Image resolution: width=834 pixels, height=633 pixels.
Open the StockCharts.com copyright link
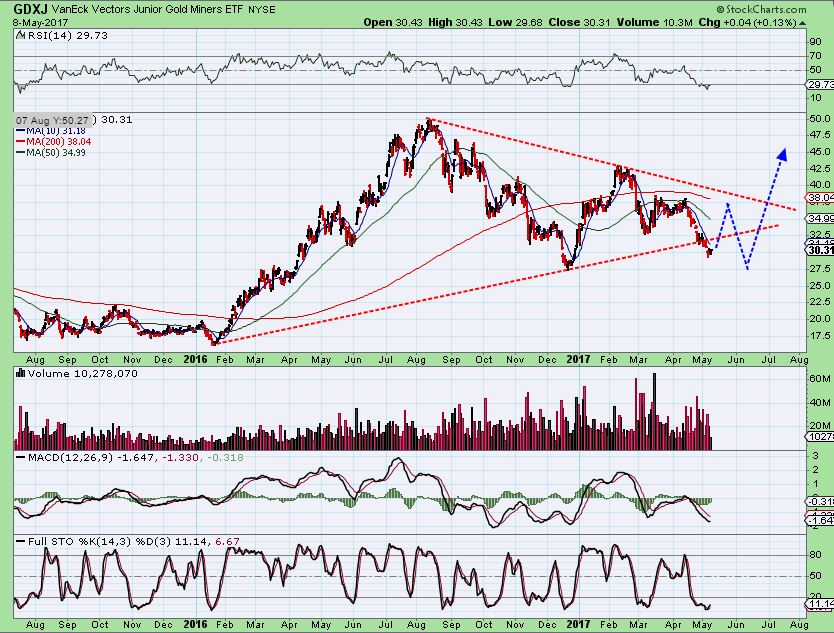[x=761, y=9]
